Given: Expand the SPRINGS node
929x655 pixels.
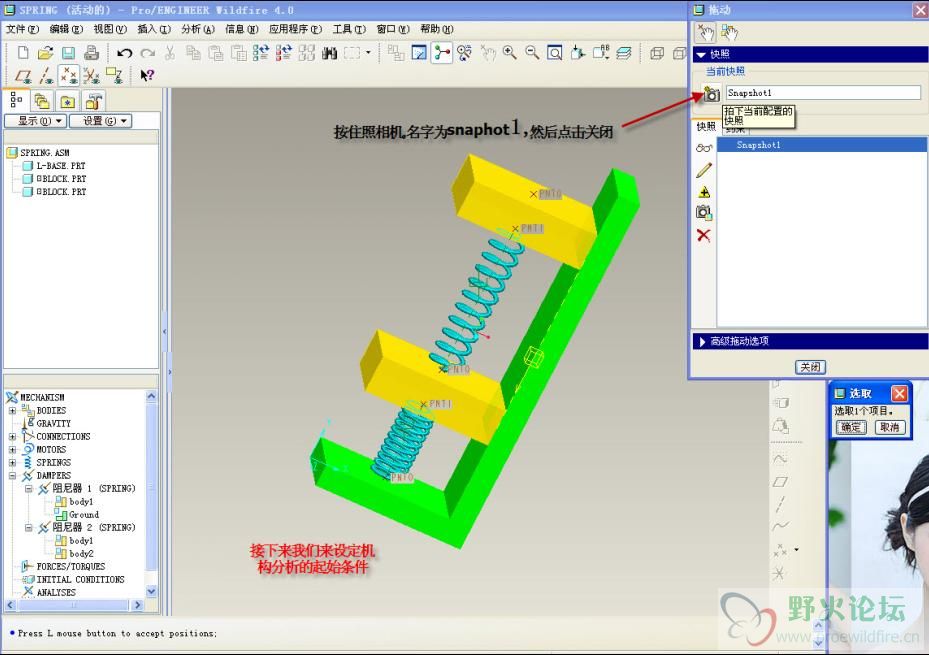Looking at the screenshot, I should (x=12, y=463).
